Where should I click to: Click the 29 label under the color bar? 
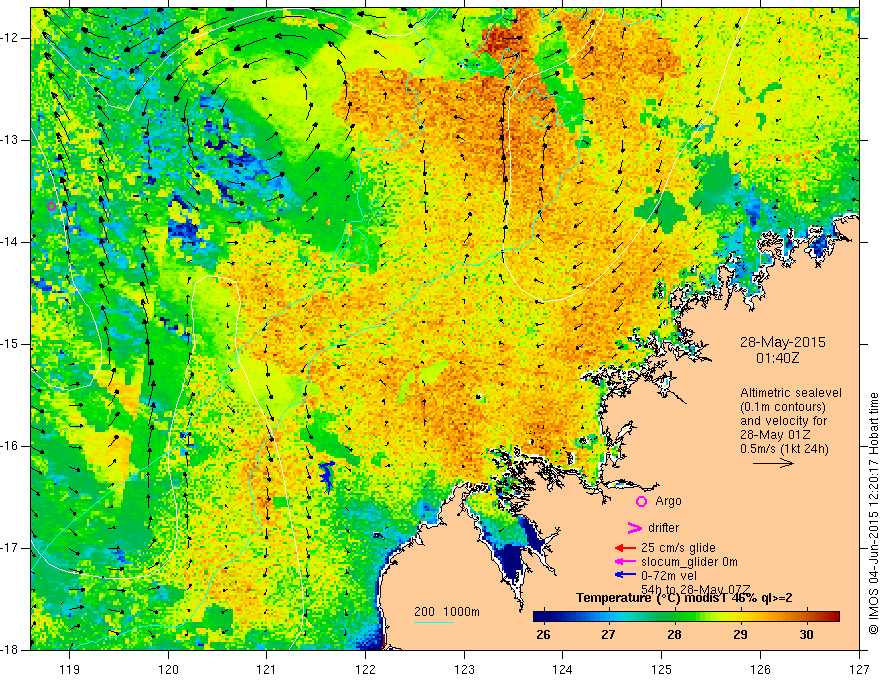740,635
